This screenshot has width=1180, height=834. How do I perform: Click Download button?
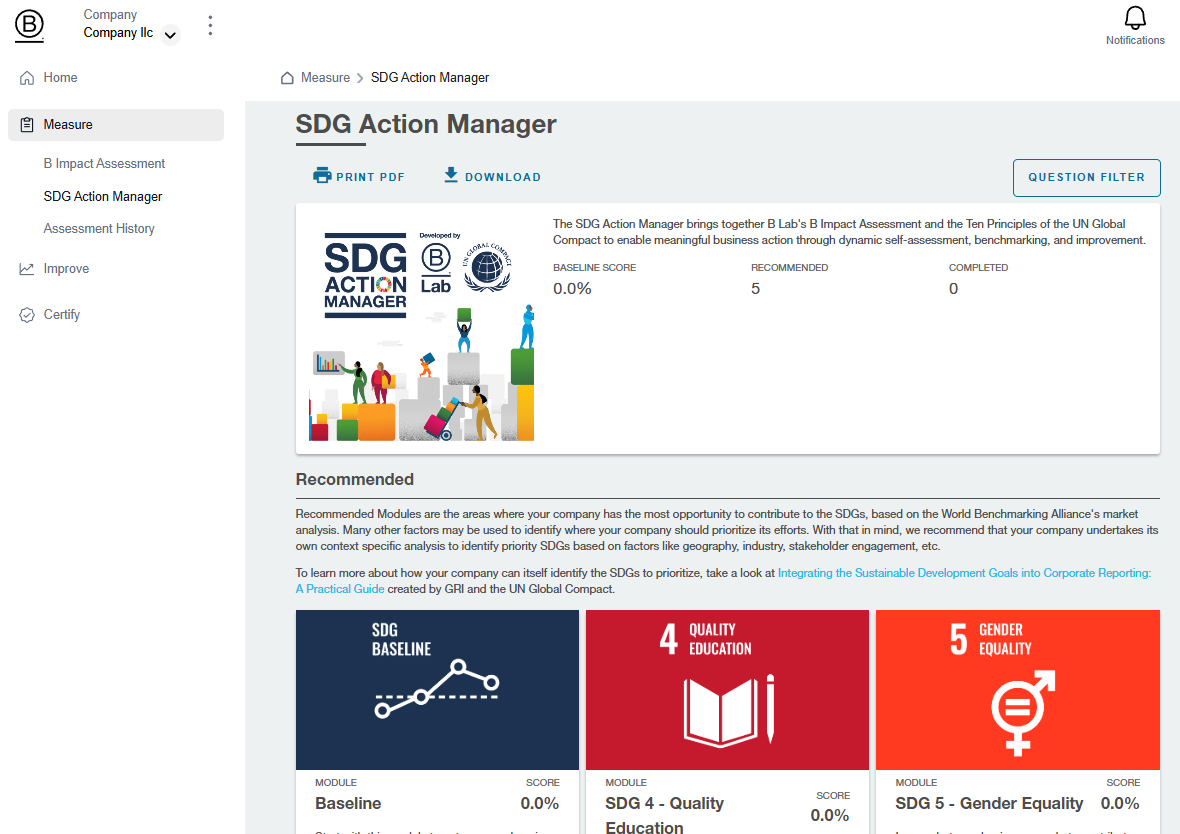[492, 176]
